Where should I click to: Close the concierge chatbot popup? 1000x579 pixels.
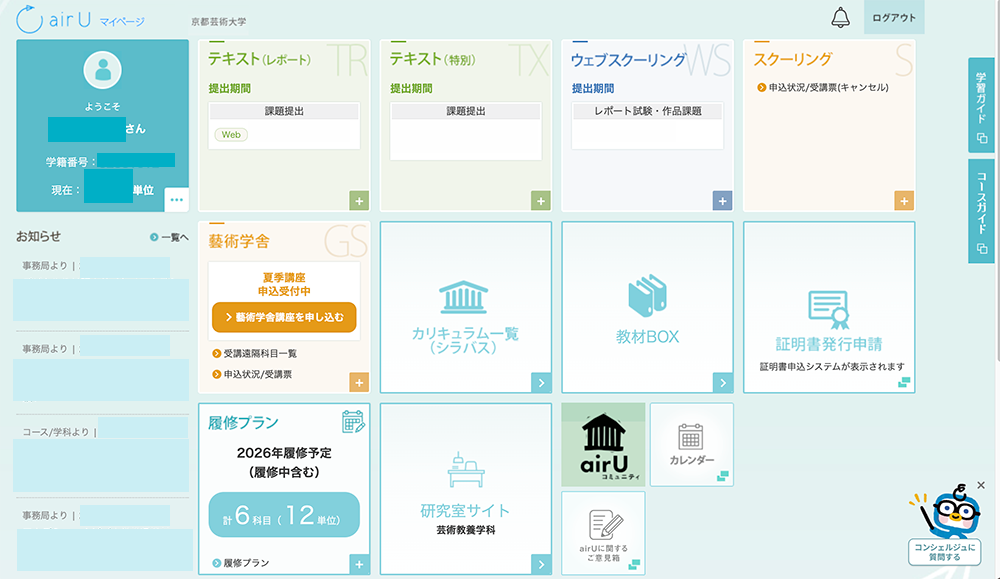[981, 485]
